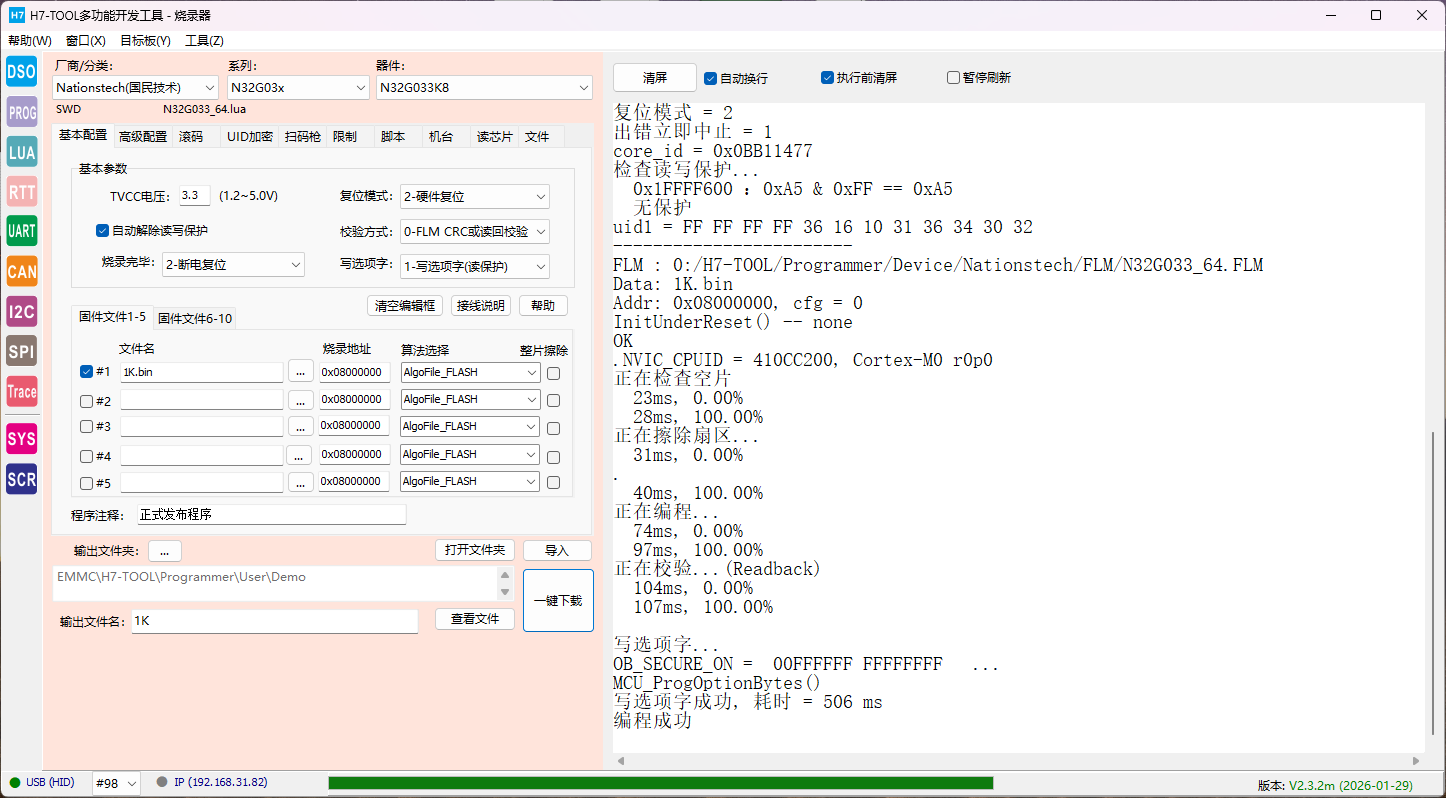Open the 复位模式 dropdown
This screenshot has height=798, width=1446.
pyautogui.click(x=474, y=197)
